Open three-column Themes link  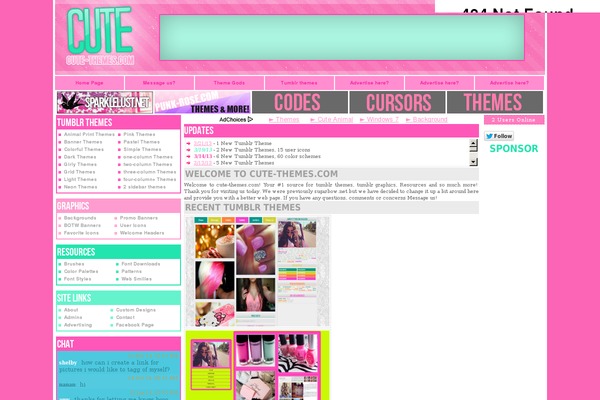tap(150, 172)
